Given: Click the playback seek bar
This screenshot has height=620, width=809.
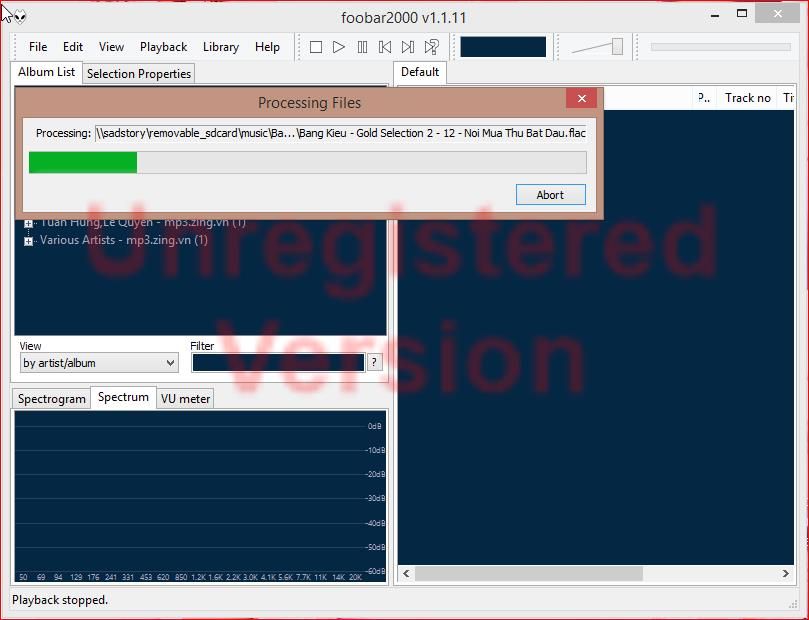Looking at the screenshot, I should click(x=721, y=47).
